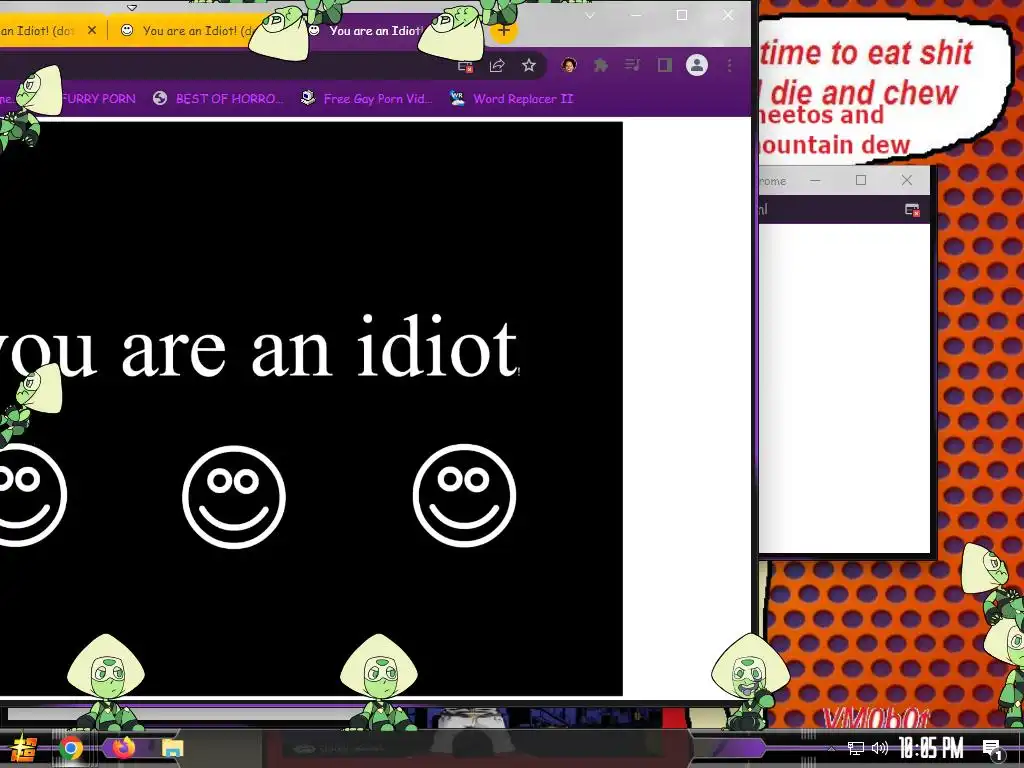
Task: Open the avatar extension icon in toolbar
Action: (x=569, y=65)
